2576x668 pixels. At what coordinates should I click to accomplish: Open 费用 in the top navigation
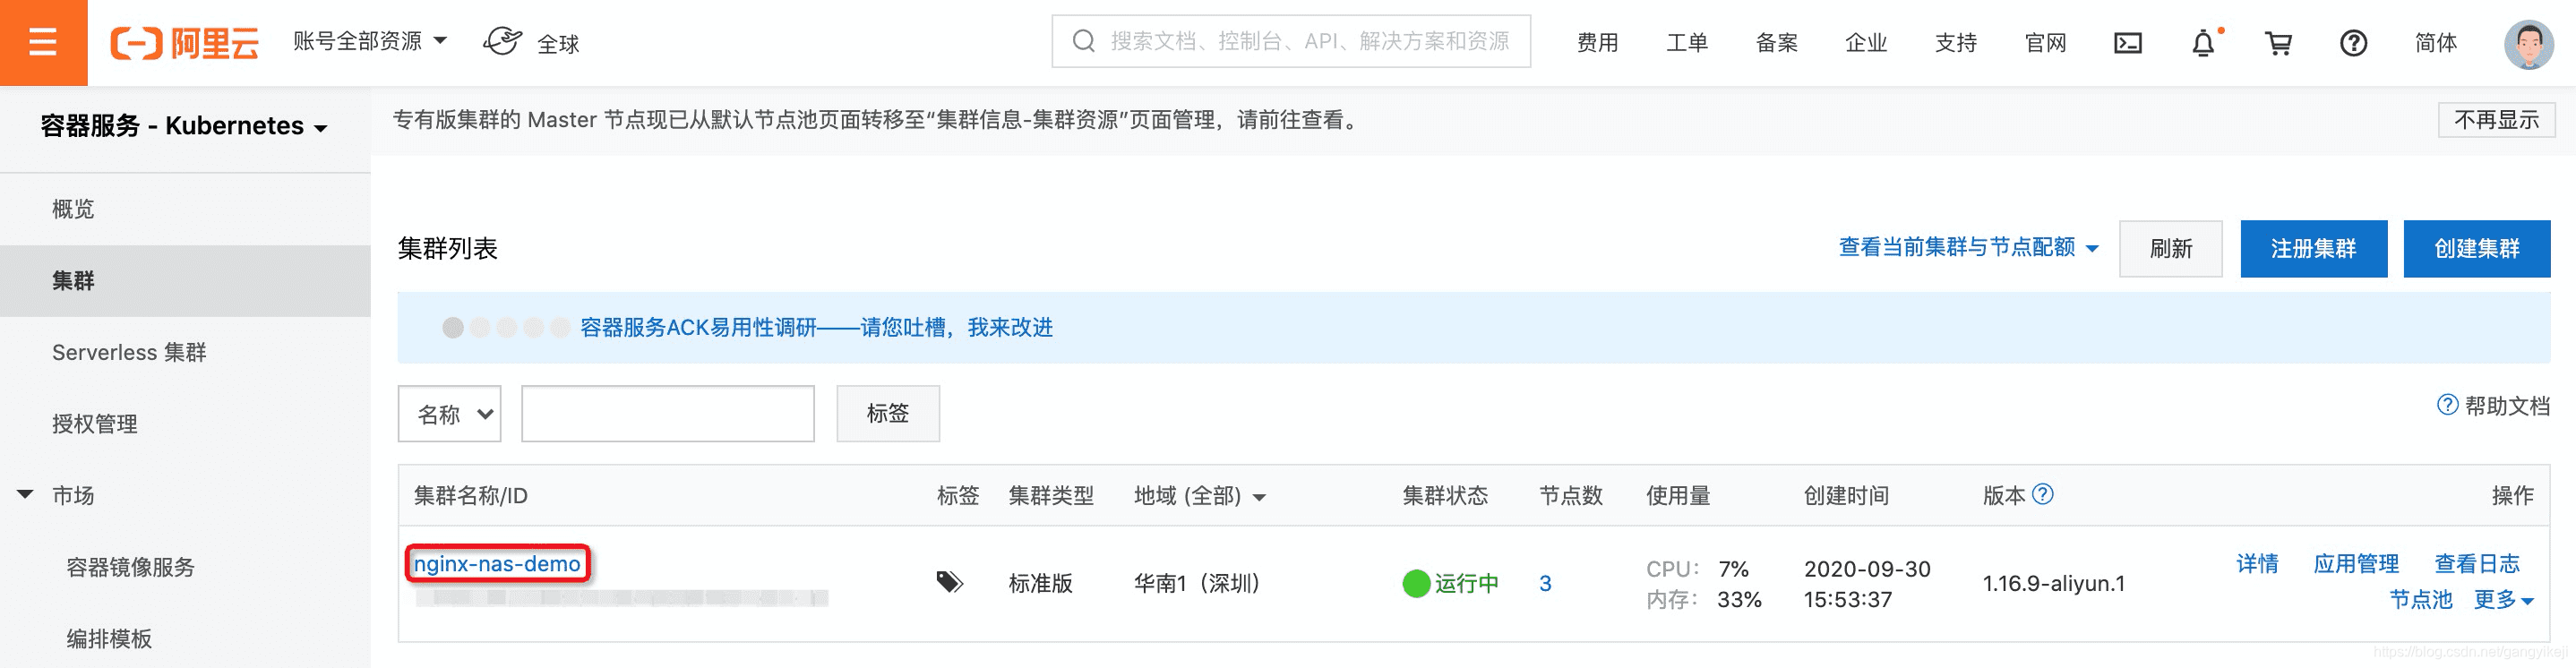tap(1597, 43)
